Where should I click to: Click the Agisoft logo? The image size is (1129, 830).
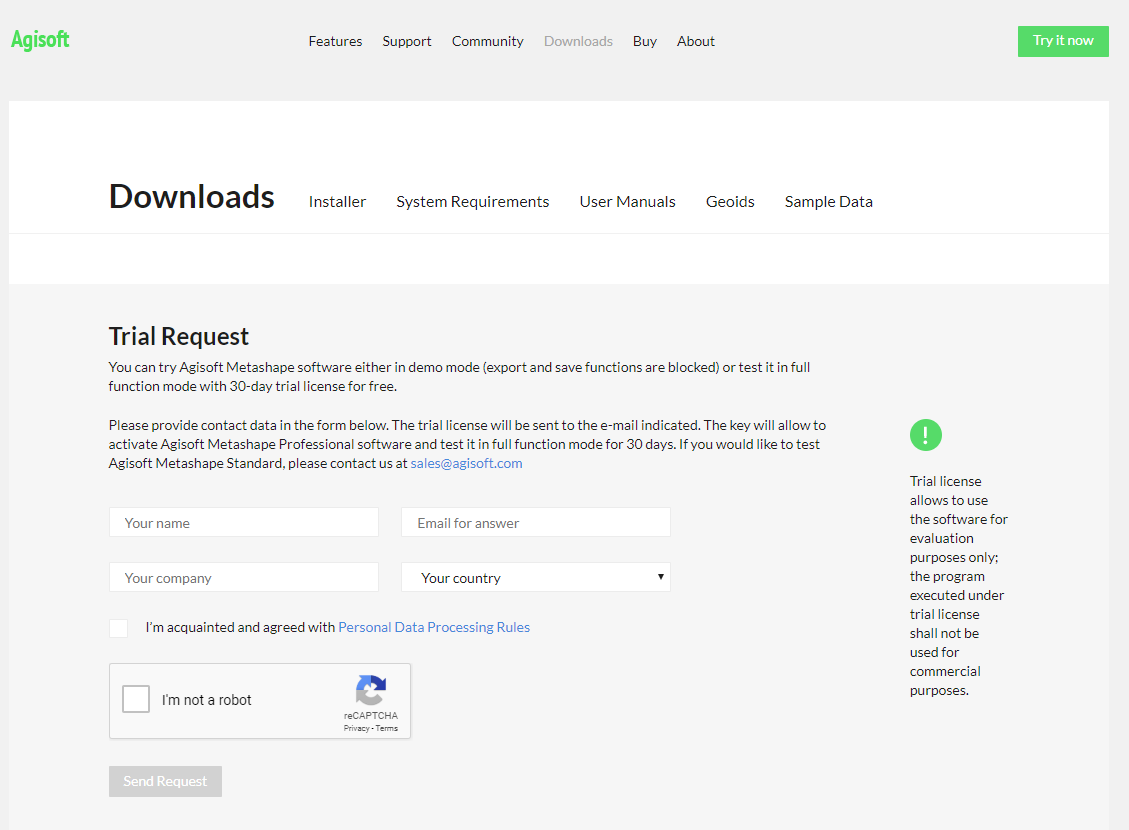[40, 40]
